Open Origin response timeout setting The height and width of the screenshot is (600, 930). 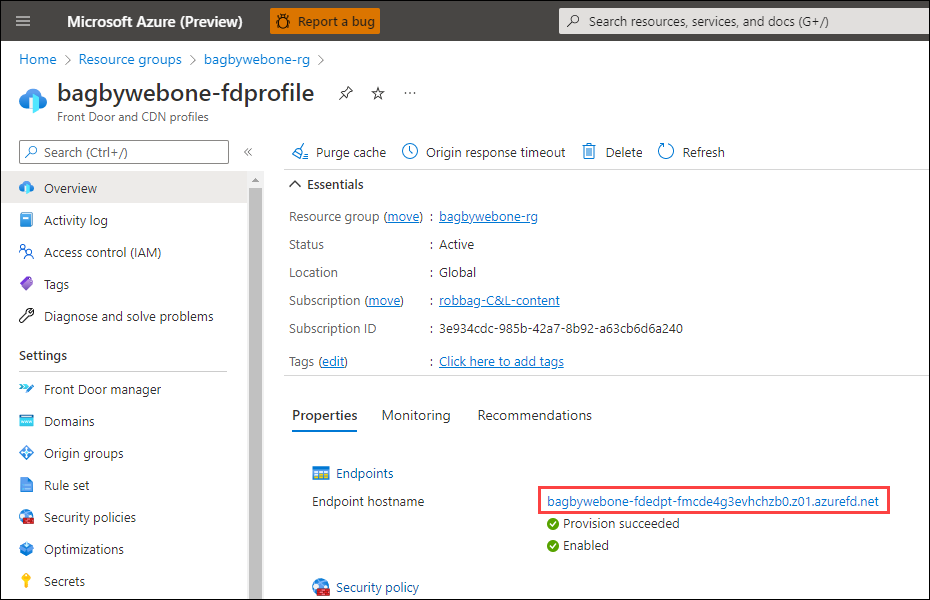[483, 152]
